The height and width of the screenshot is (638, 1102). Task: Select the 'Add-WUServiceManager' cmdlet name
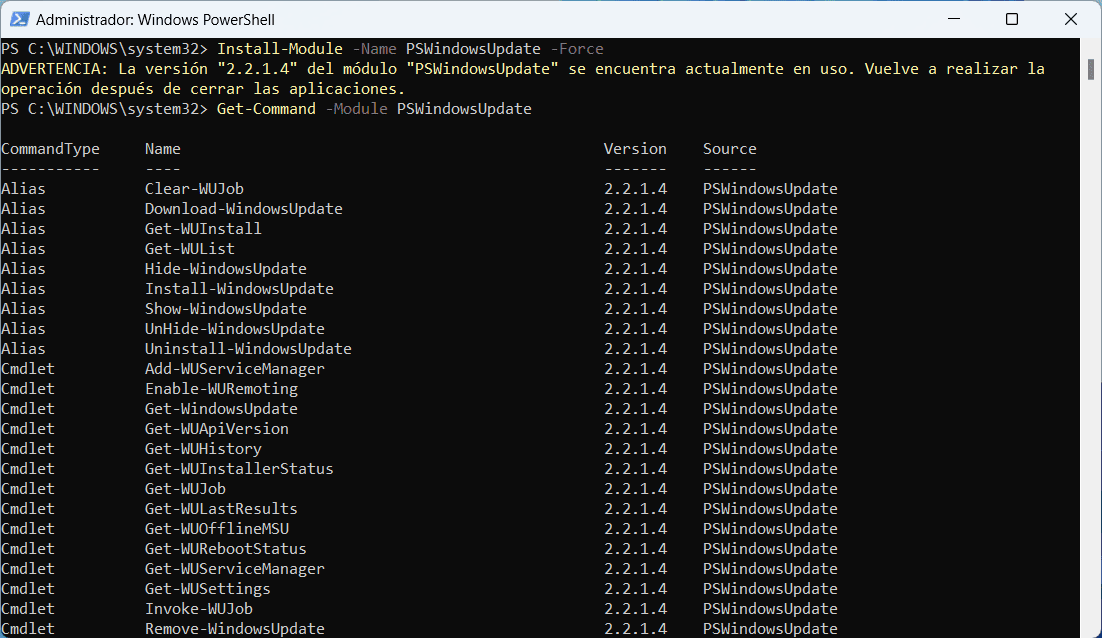tap(235, 369)
